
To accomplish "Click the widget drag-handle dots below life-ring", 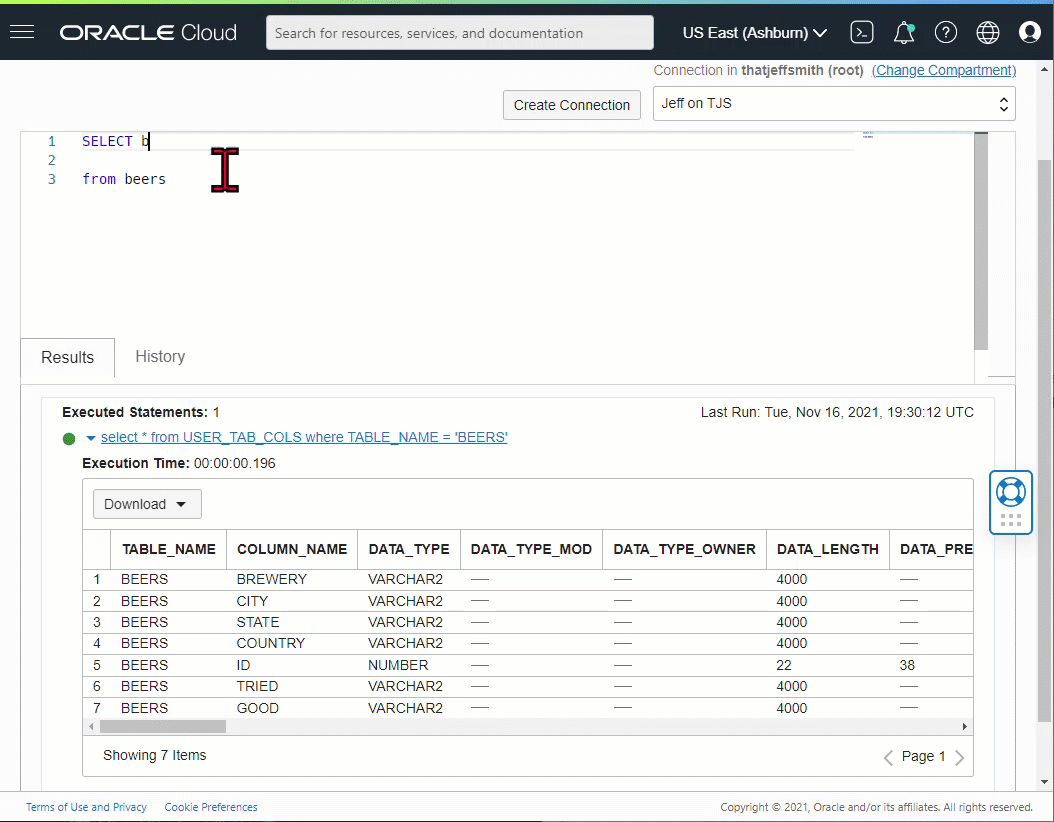I will coord(1010,520).
